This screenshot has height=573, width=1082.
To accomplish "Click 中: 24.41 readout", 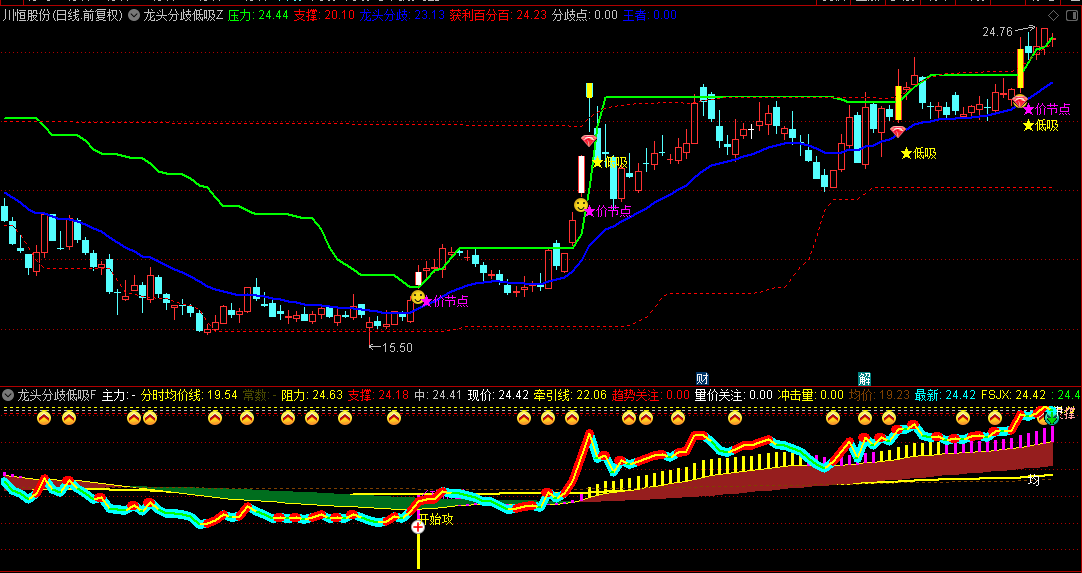I will (x=438, y=396).
